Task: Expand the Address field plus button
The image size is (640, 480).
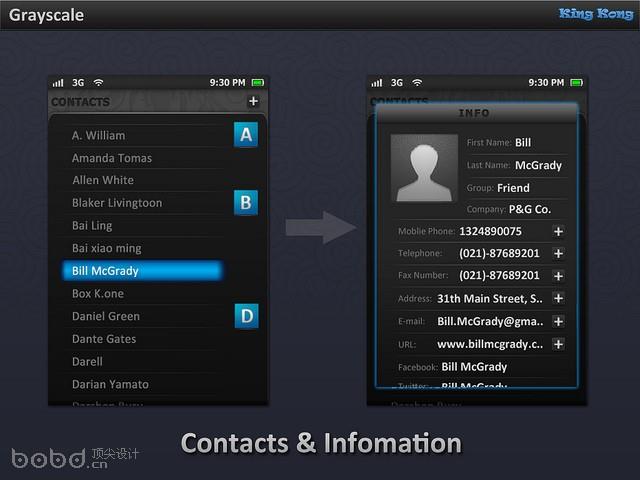Action: [x=558, y=298]
